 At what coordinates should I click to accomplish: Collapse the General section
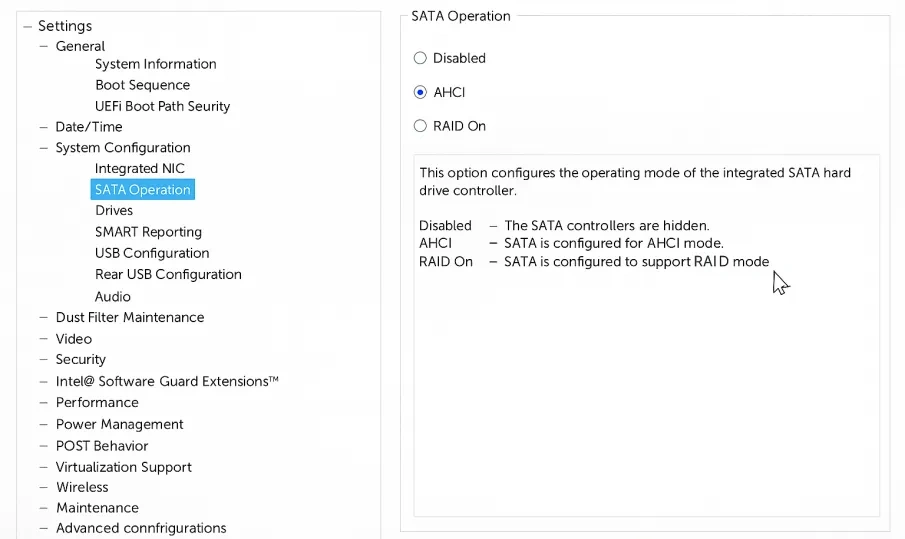pos(44,46)
